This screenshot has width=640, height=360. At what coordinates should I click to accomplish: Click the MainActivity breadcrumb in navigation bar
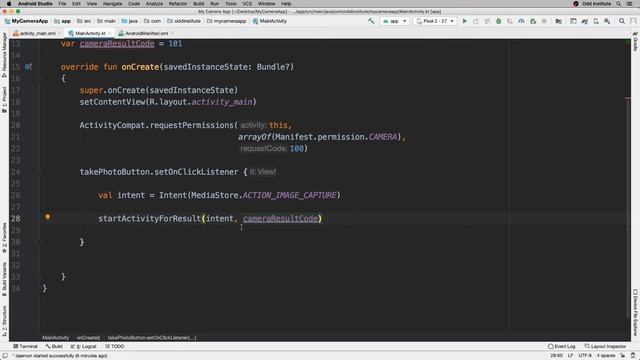pyautogui.click(x=270, y=21)
